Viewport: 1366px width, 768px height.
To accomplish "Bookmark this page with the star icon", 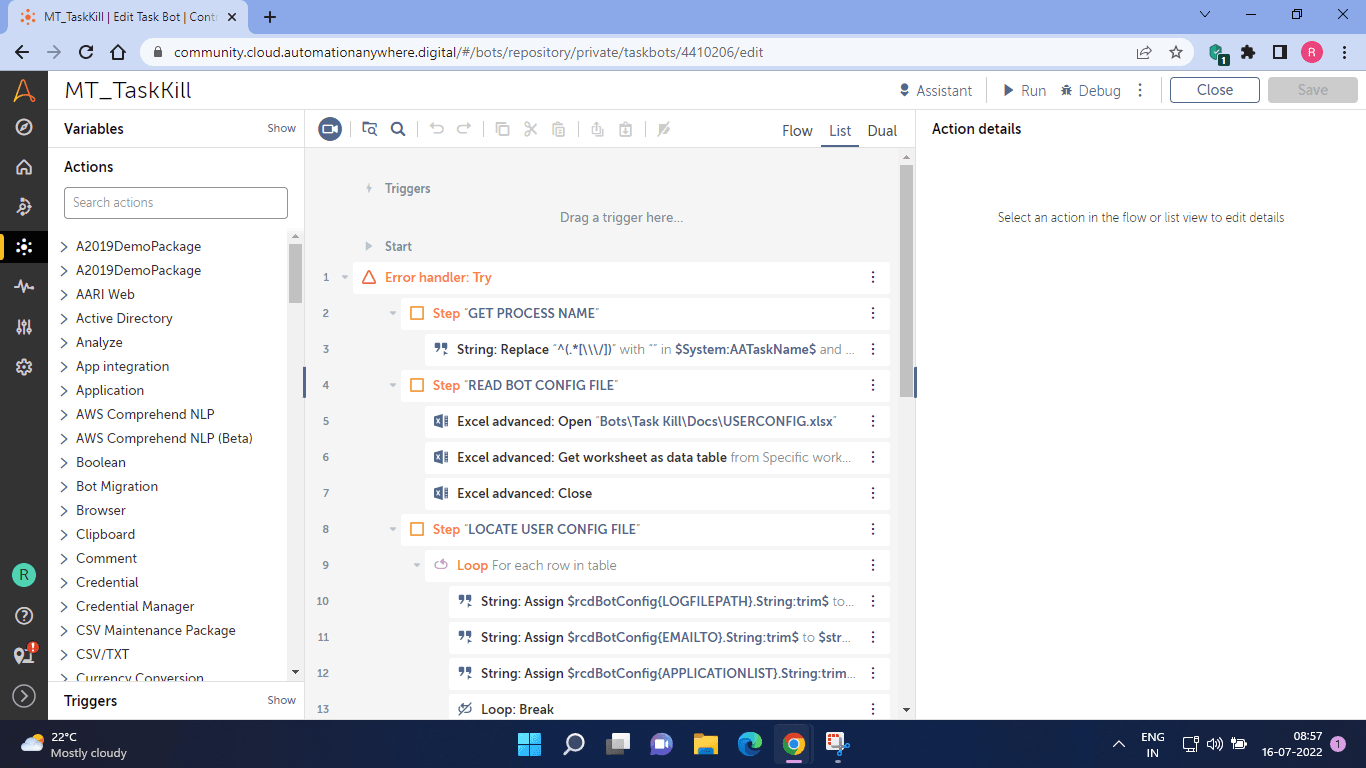I will 1176,52.
